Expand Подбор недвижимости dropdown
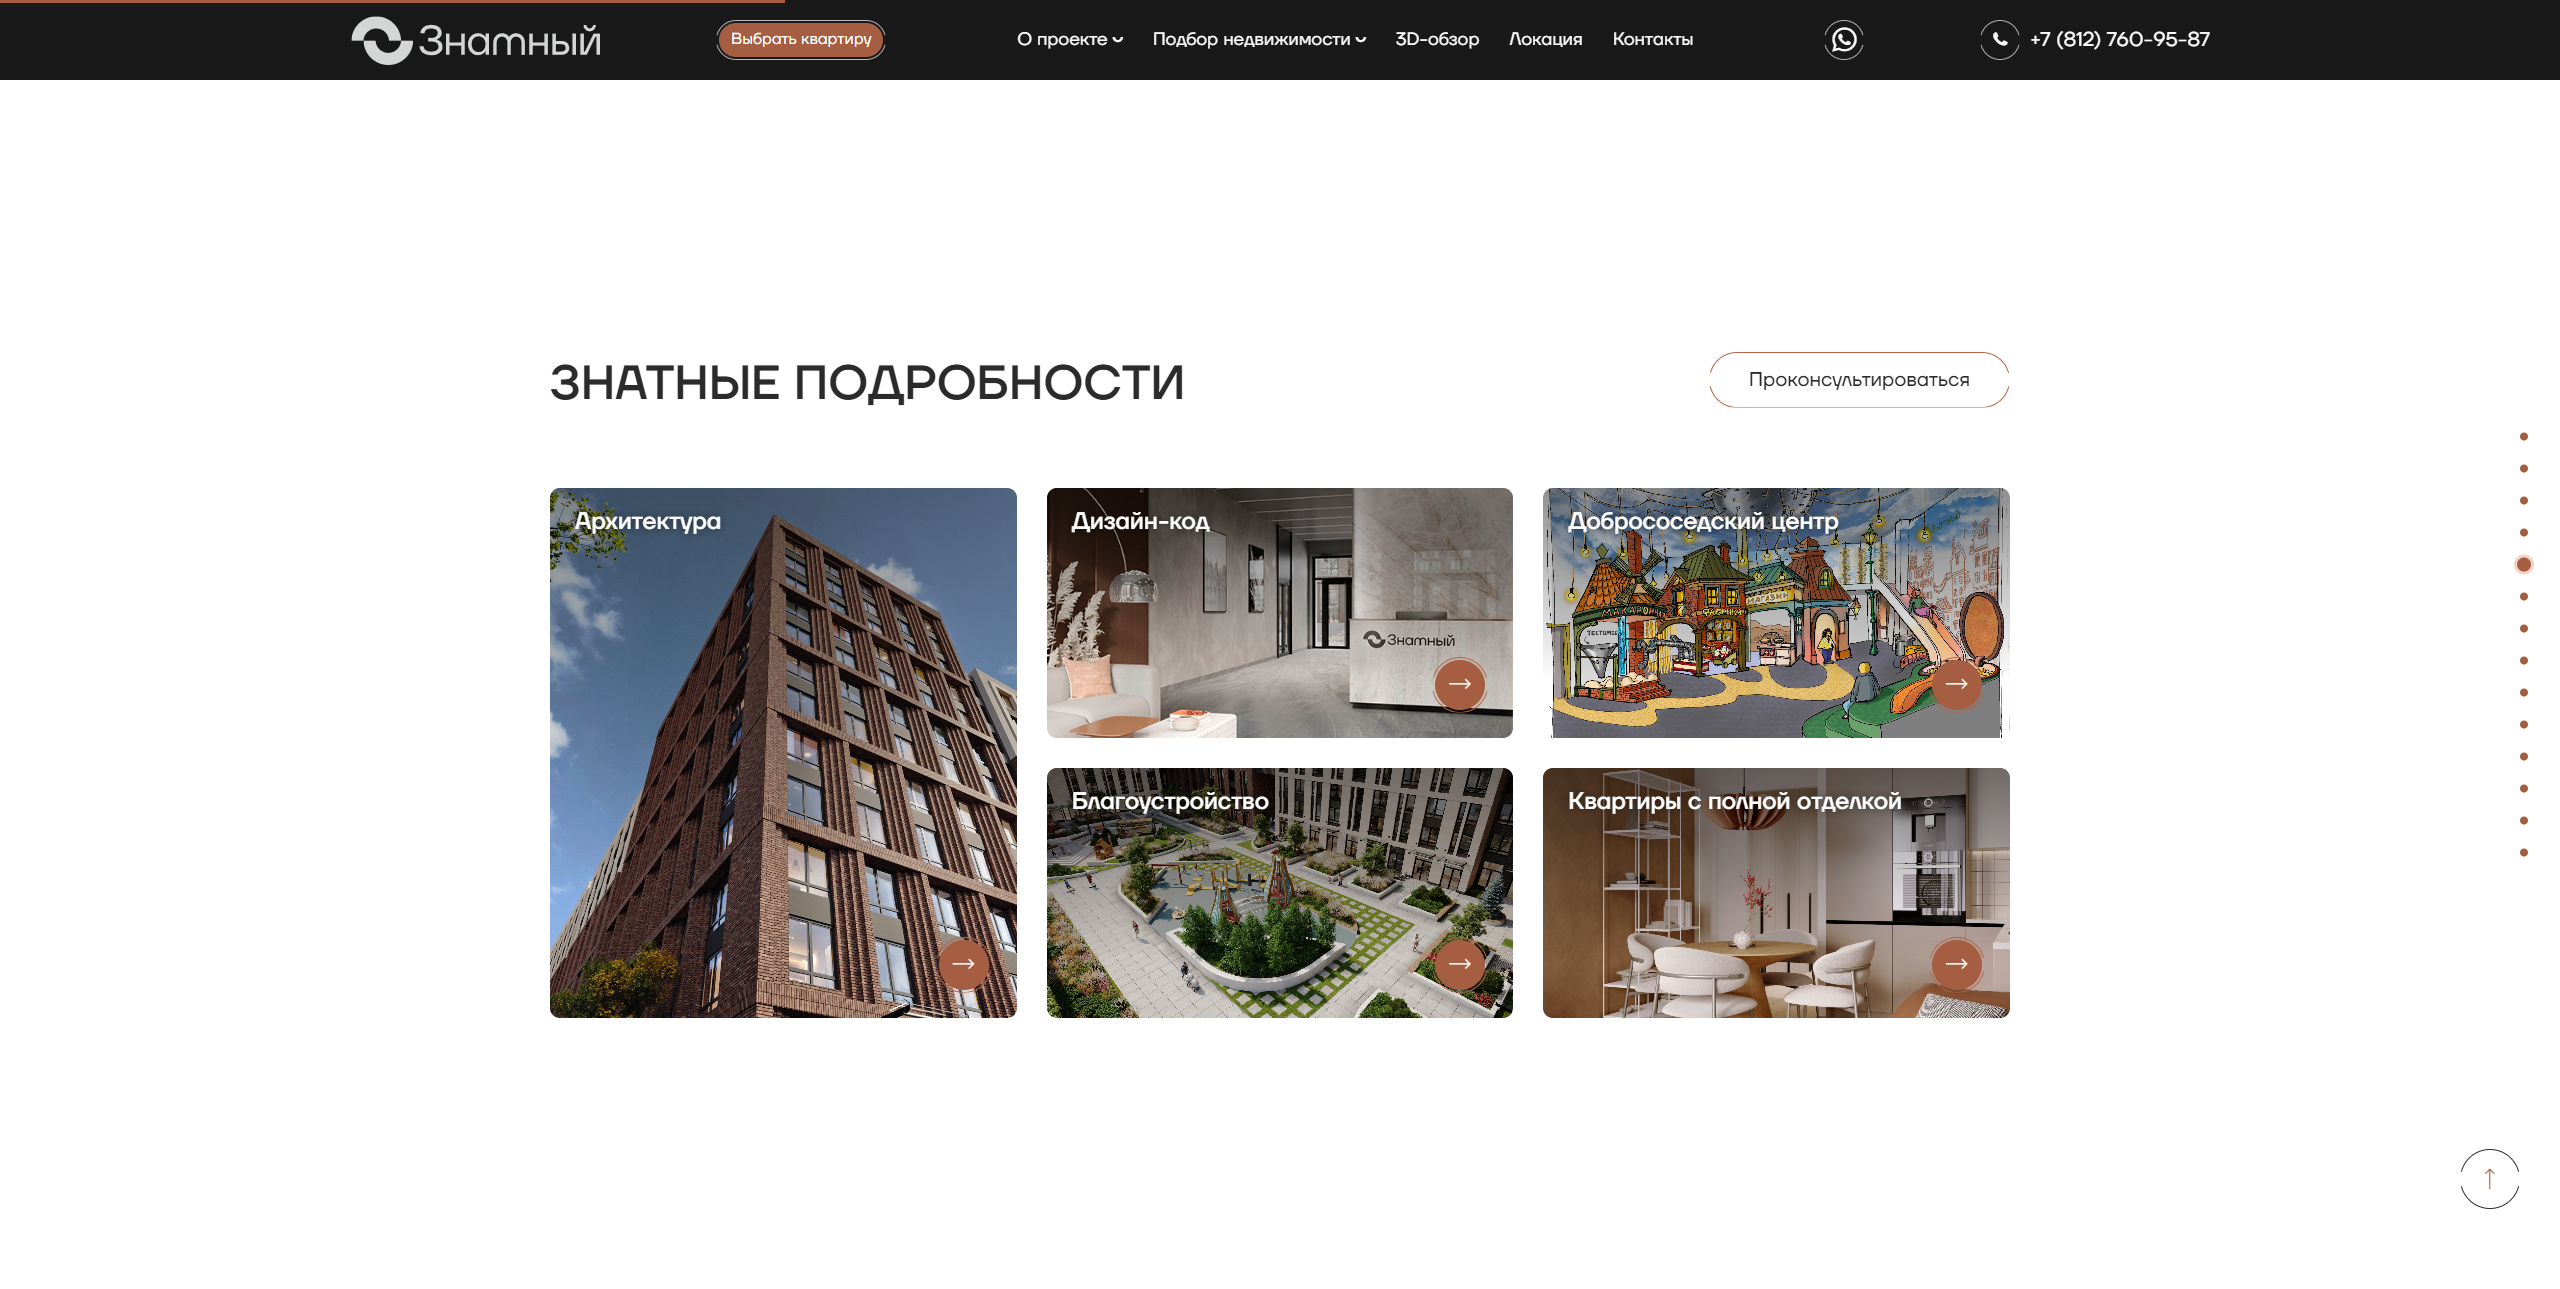Screen dimensions: 2560x1289 1258,40
